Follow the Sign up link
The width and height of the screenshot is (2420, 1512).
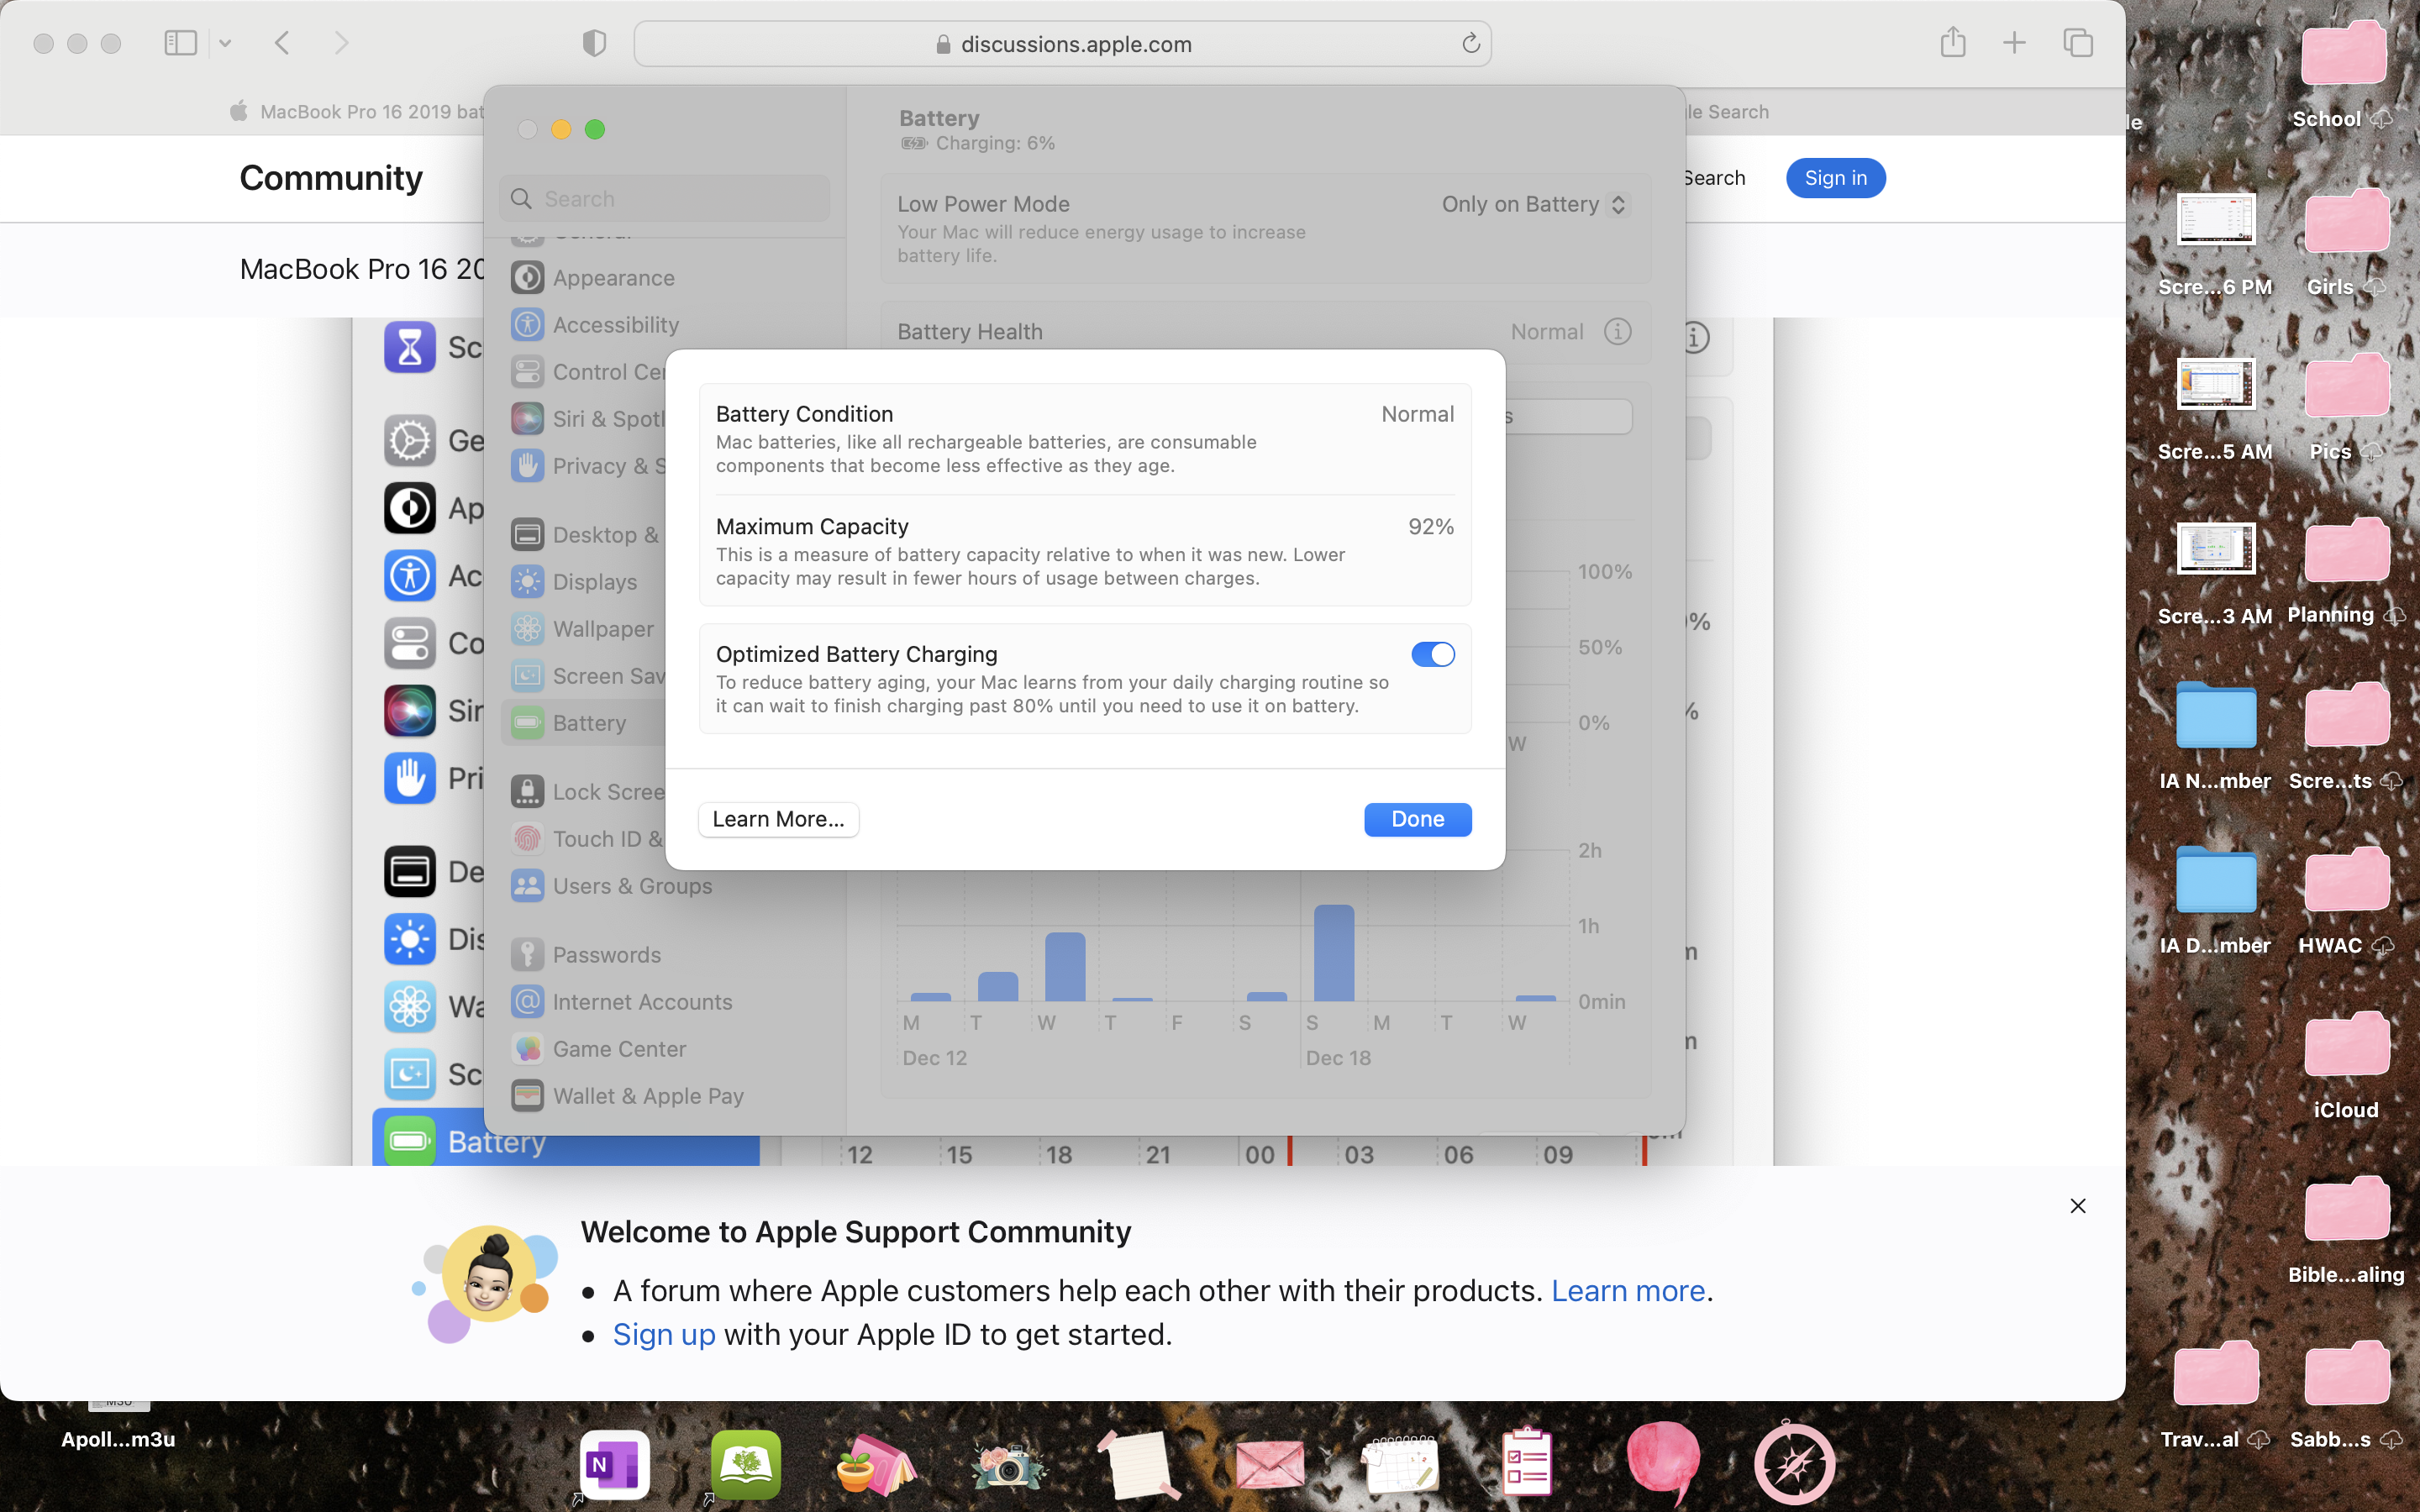click(664, 1334)
